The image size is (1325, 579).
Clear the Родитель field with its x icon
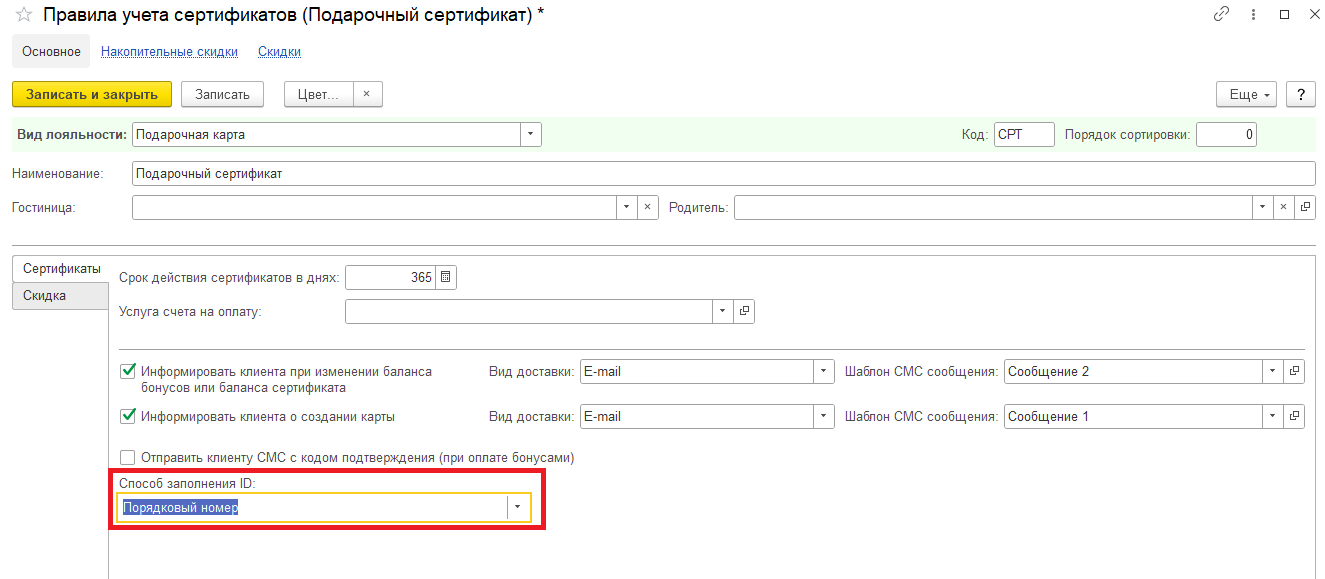[1284, 207]
